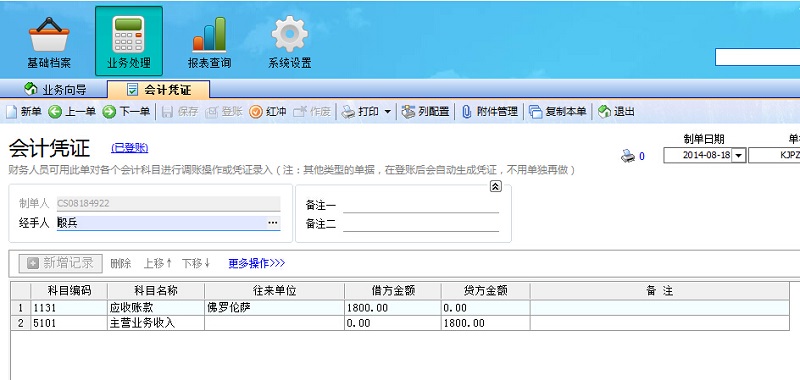Open 更多操作 more actions link
This screenshot has height=380, width=800.
coord(256,263)
